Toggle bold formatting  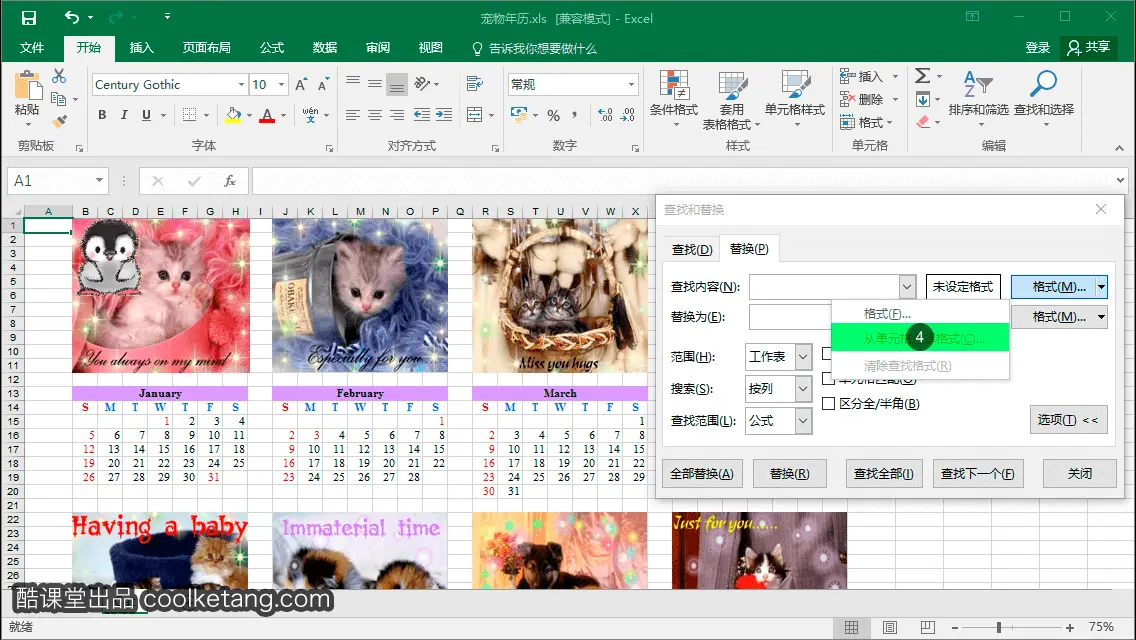point(102,115)
